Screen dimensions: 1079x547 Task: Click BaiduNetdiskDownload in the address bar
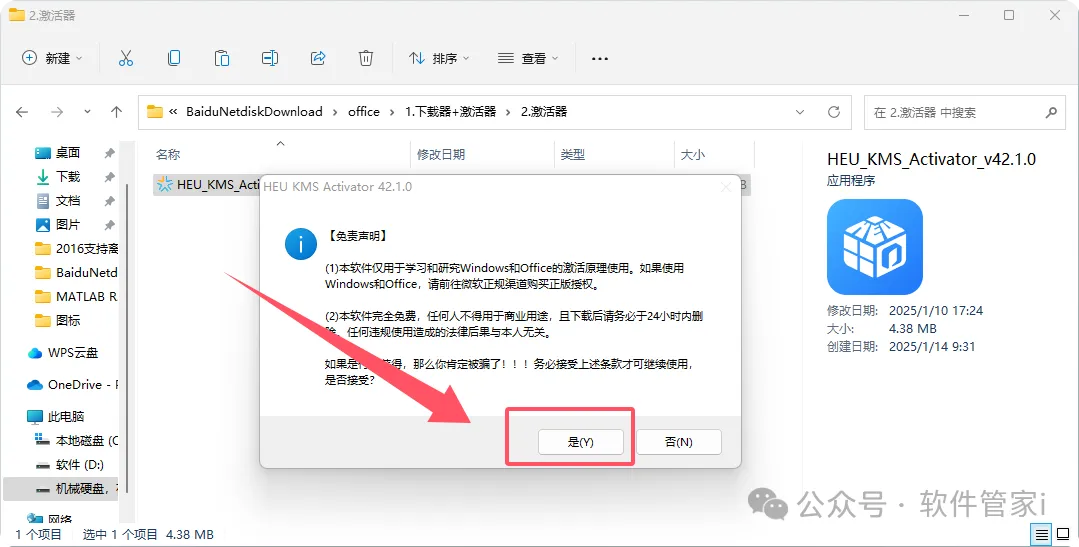click(254, 111)
